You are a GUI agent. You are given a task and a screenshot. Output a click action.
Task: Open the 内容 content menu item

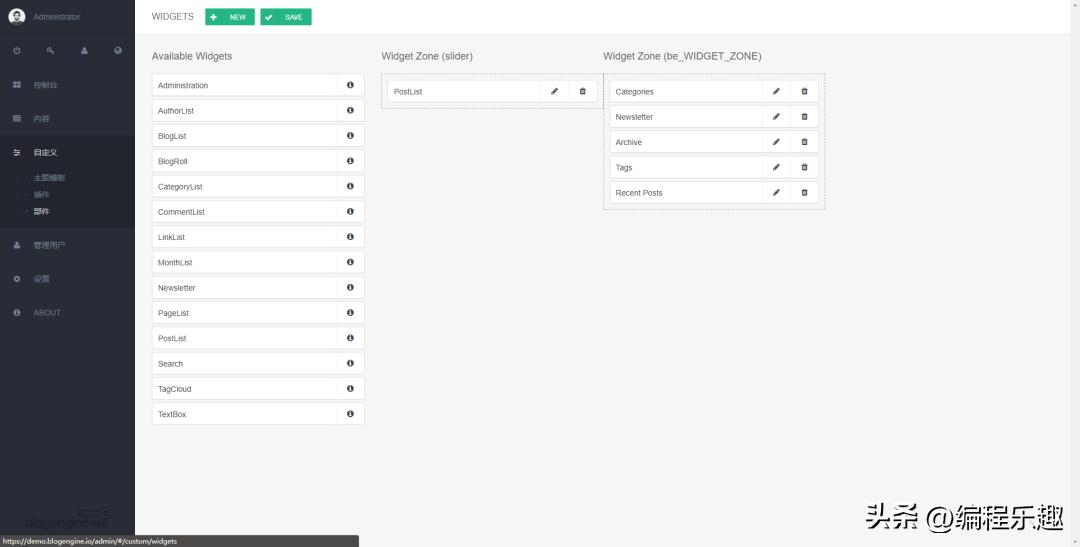(41, 118)
